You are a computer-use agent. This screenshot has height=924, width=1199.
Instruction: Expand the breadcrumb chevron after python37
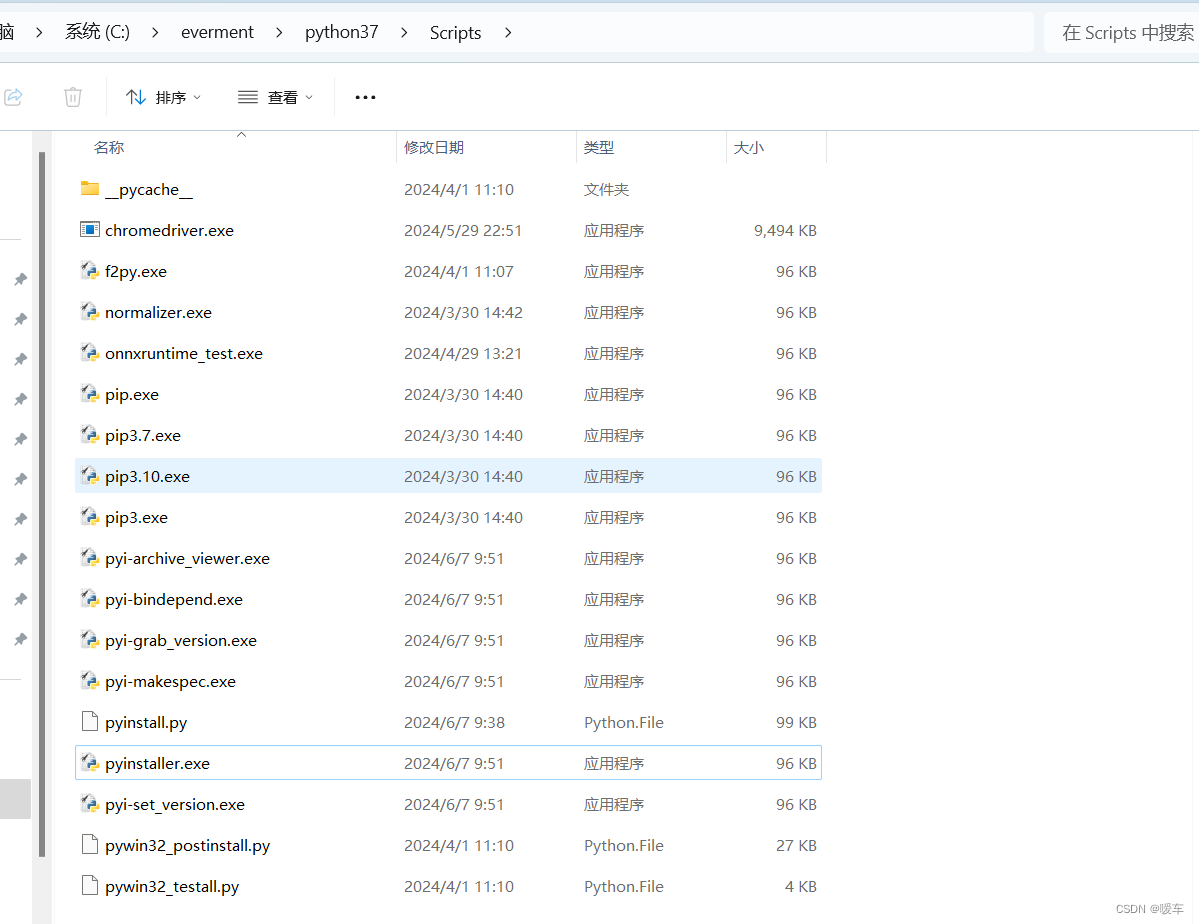tap(403, 32)
